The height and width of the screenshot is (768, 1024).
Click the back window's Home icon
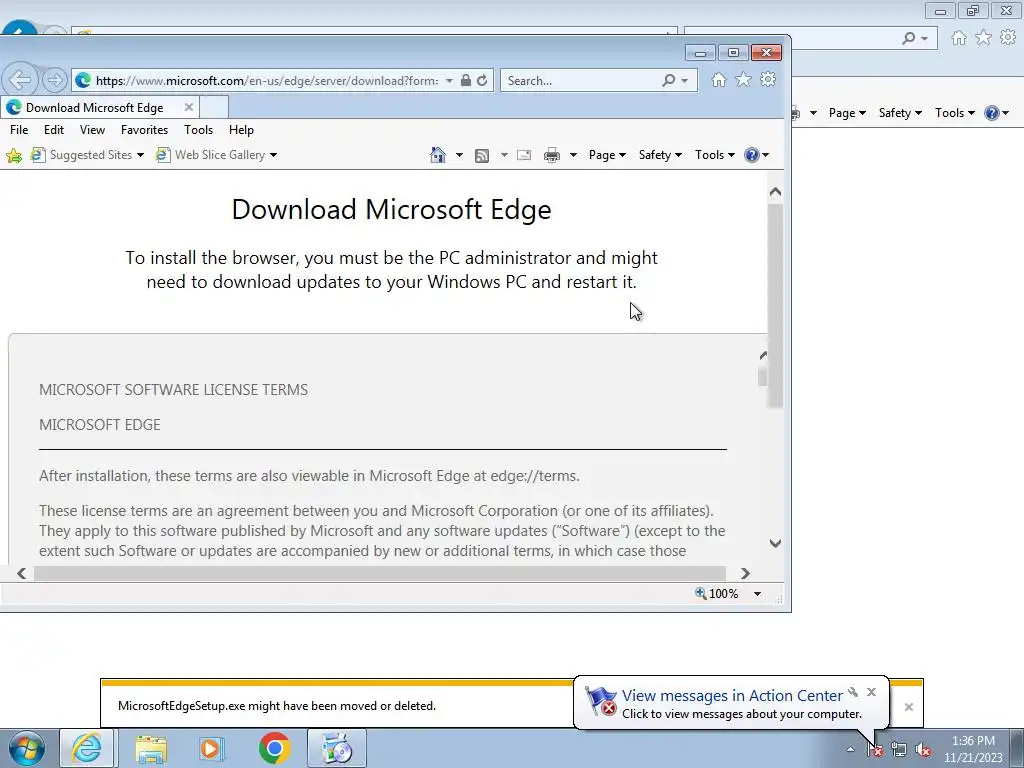point(959,38)
